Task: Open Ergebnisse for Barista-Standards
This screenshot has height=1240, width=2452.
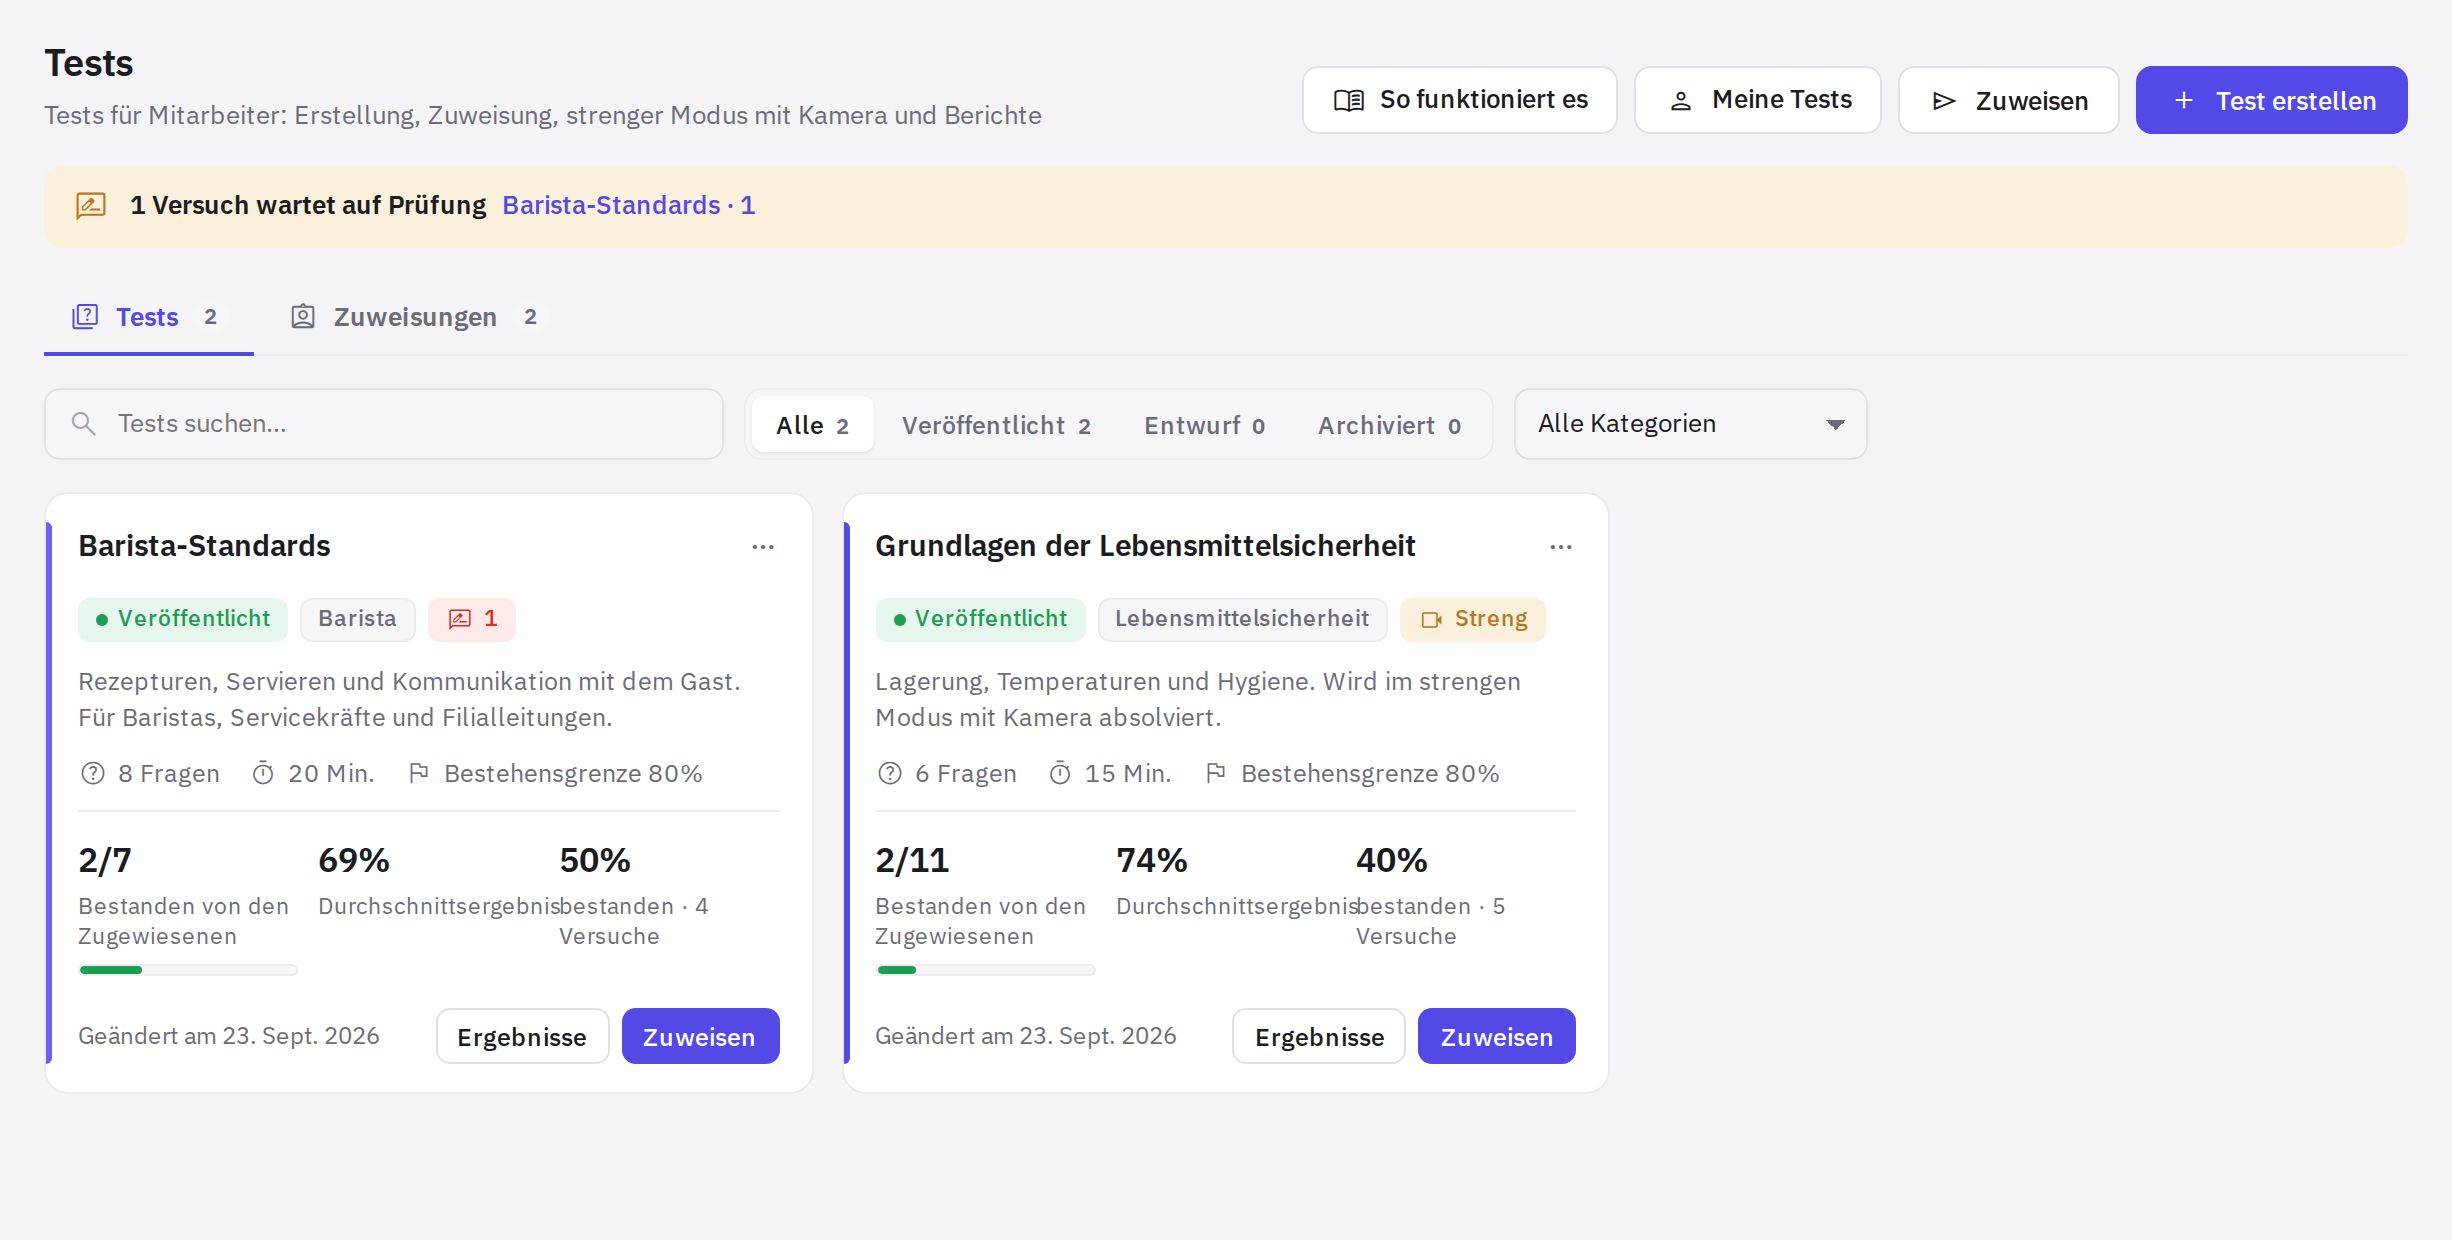Action: [522, 1036]
